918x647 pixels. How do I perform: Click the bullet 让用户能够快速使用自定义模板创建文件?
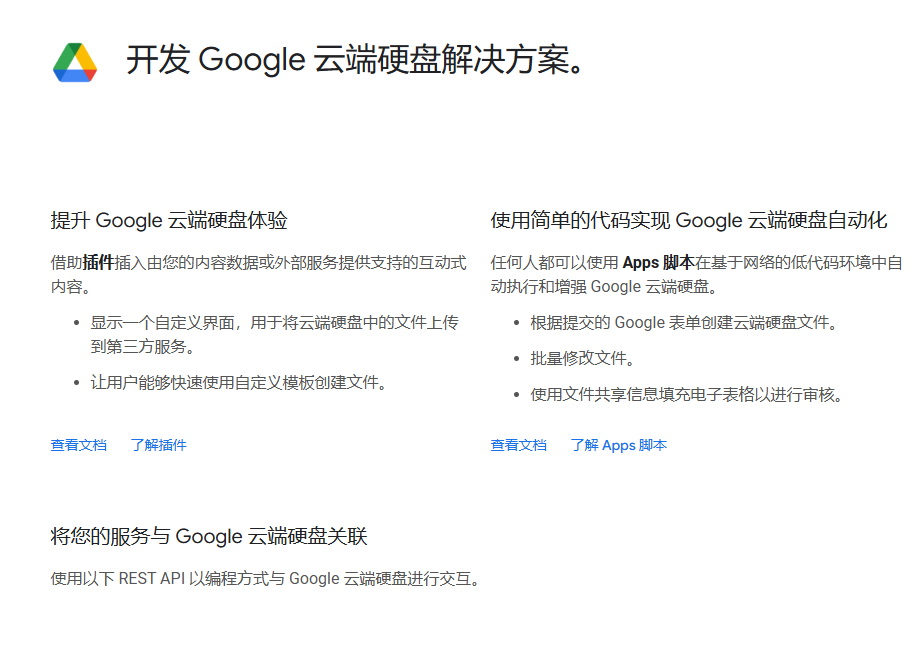click(x=239, y=382)
